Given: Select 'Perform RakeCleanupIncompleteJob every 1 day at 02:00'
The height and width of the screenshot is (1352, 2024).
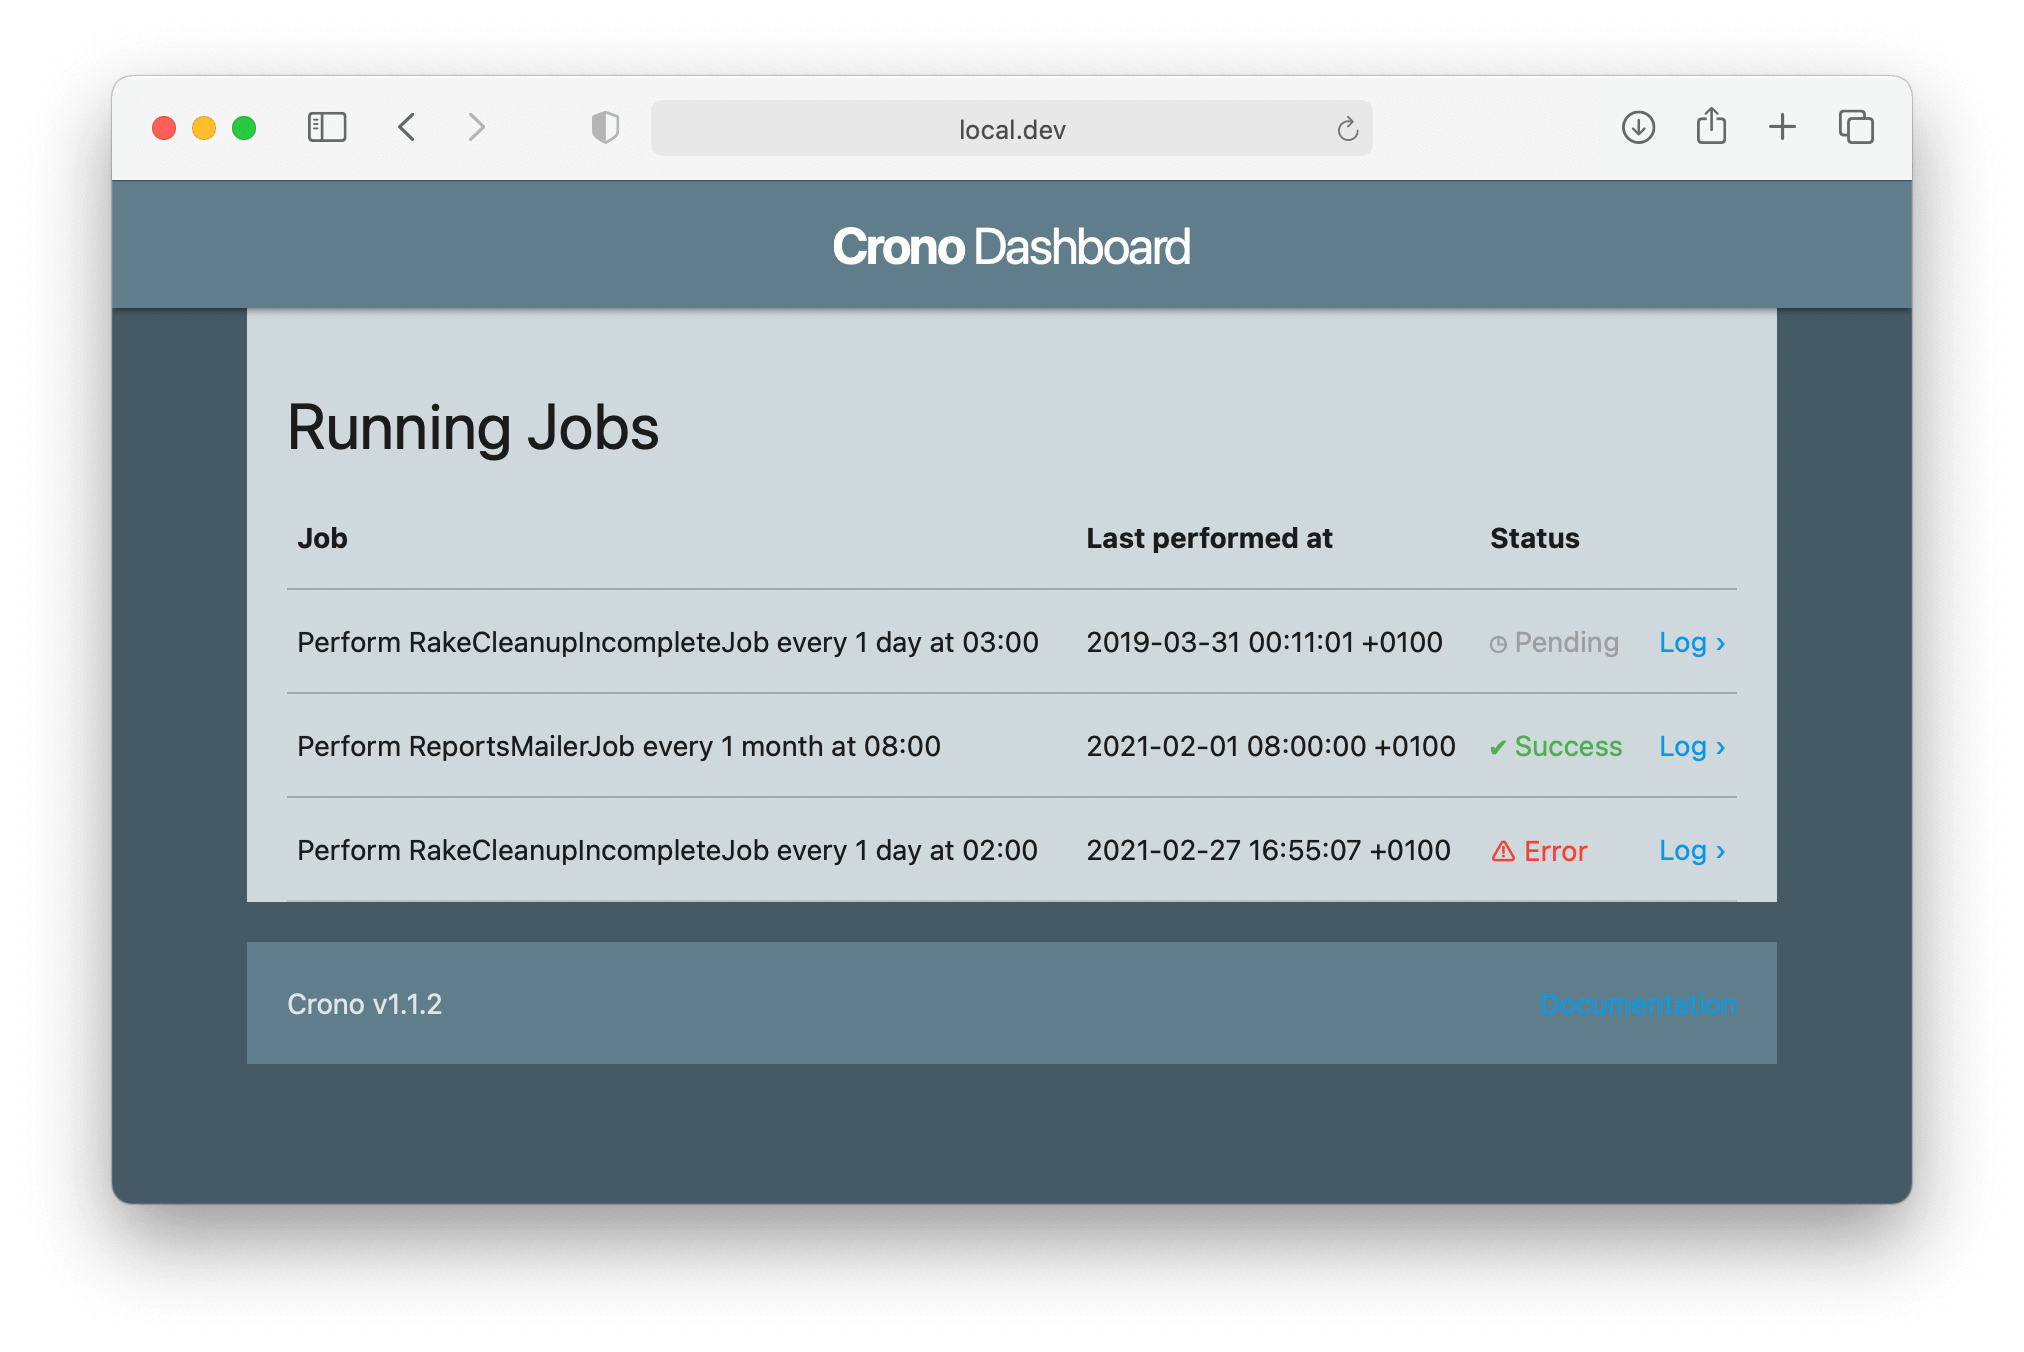Looking at the screenshot, I should [667, 851].
